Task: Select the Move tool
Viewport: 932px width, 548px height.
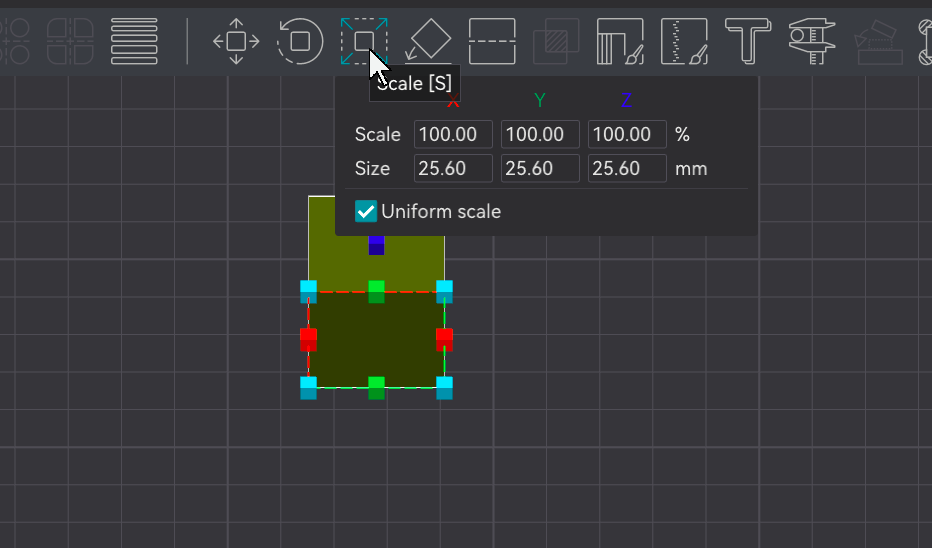Action: (x=236, y=42)
